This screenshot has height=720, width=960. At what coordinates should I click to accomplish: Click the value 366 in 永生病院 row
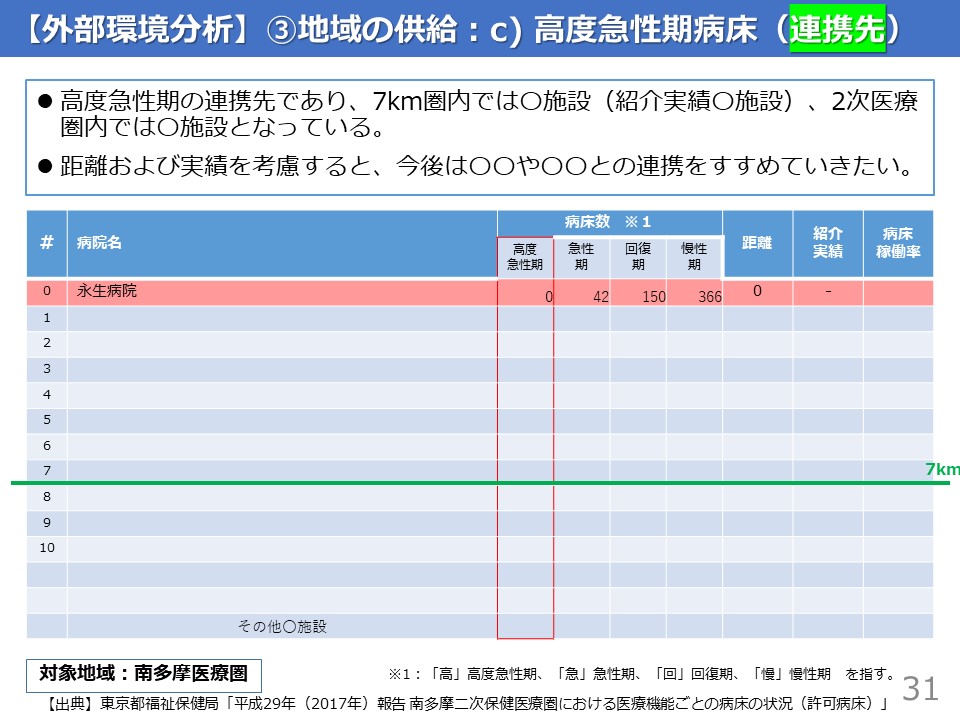click(x=710, y=297)
